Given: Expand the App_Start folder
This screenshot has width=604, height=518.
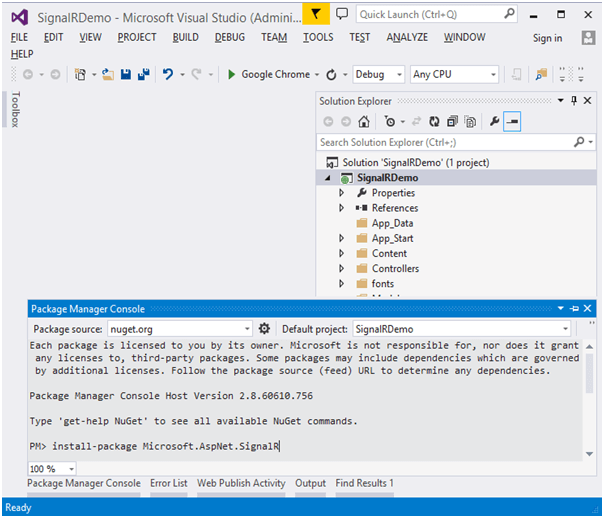Looking at the screenshot, I should coord(341,238).
